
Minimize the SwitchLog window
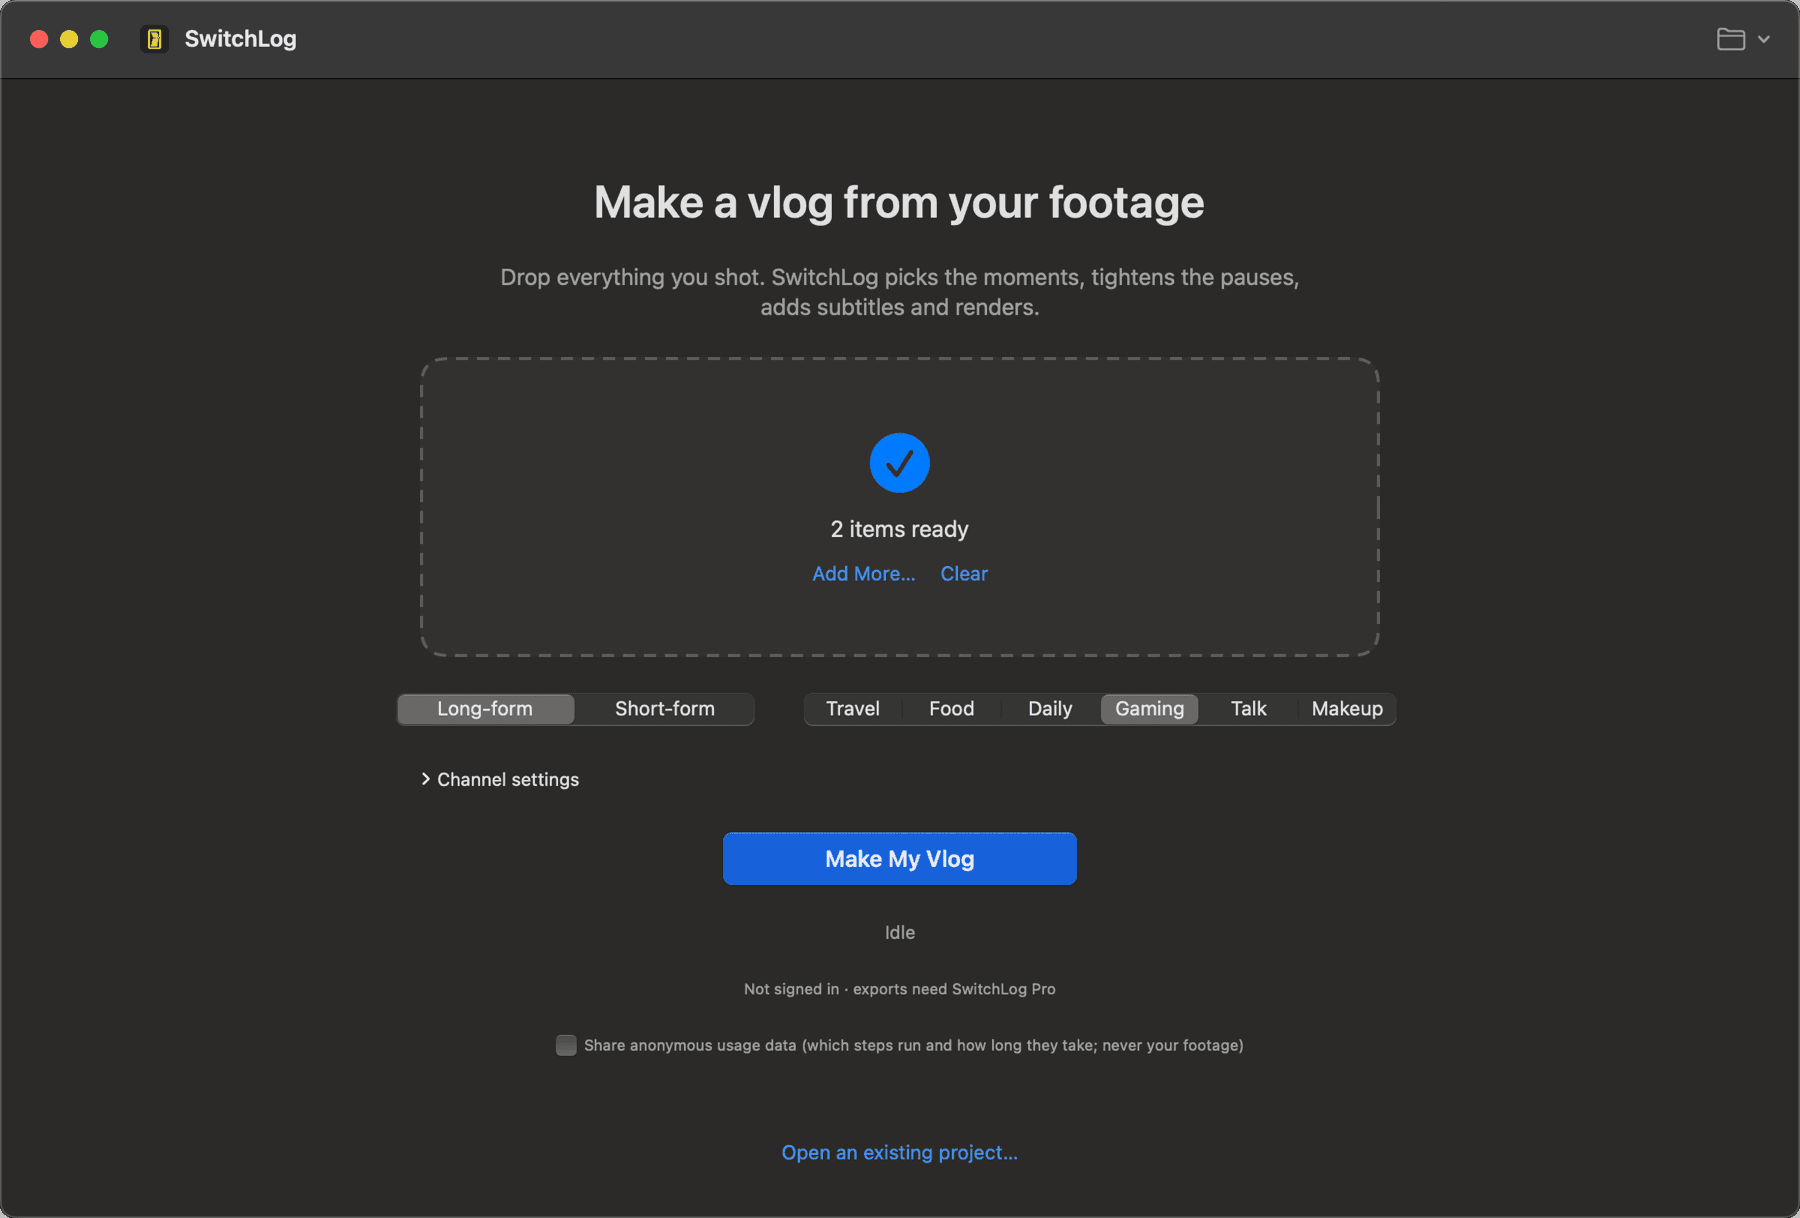tap(69, 39)
